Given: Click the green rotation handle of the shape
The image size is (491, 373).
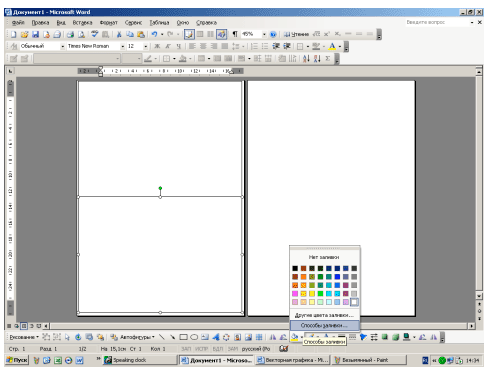Looking at the screenshot, I should [160, 188].
